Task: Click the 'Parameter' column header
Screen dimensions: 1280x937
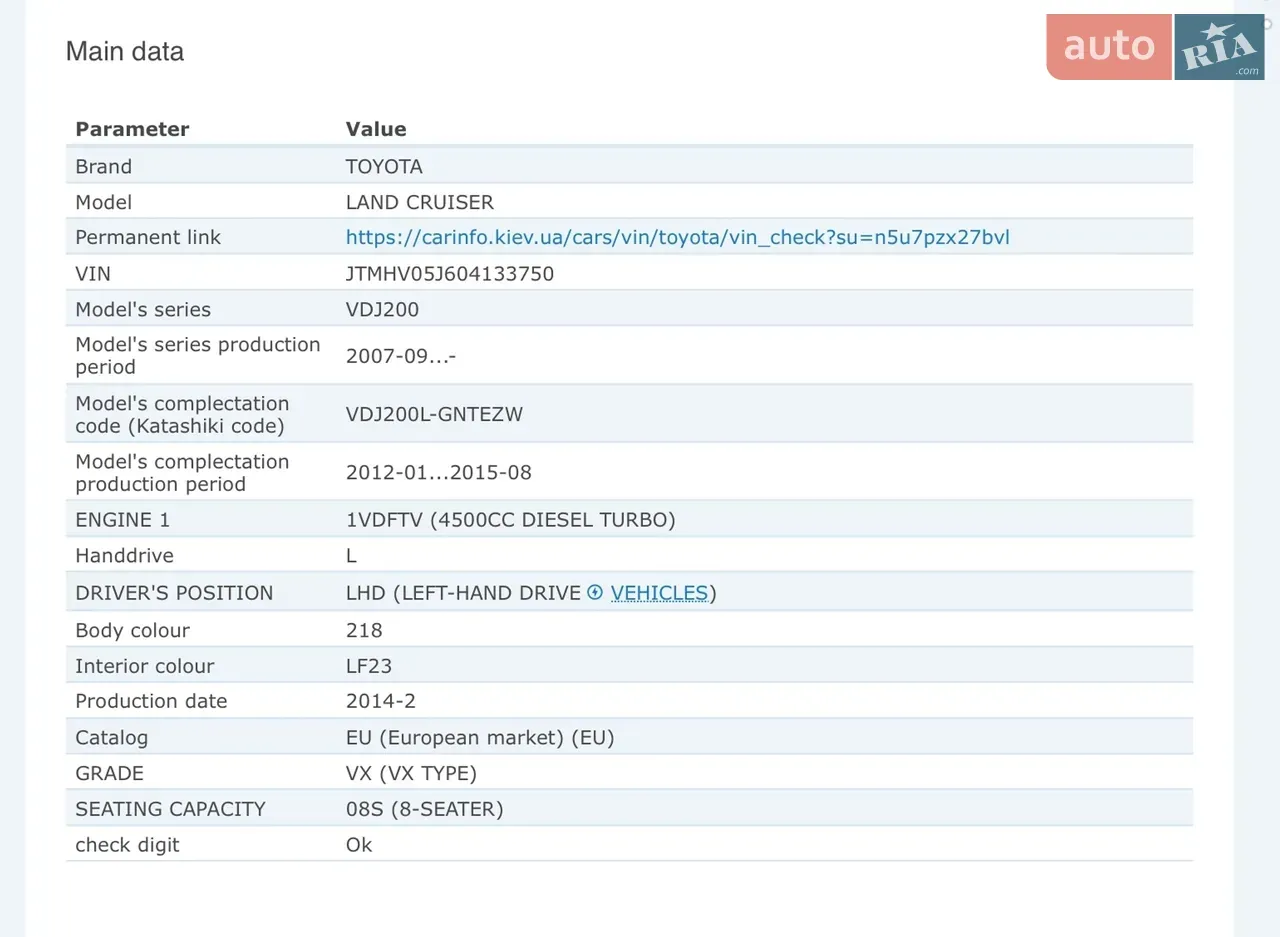Action: 132,129
